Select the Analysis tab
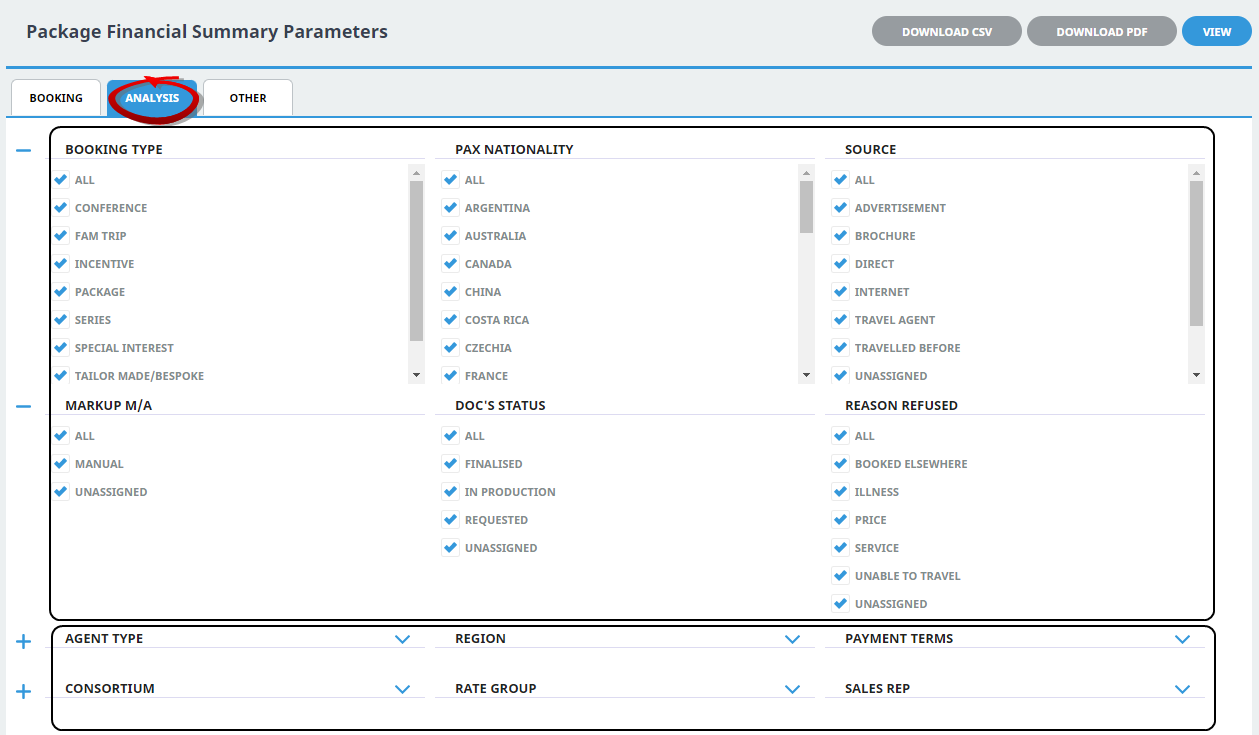Image resolution: width=1259 pixels, height=735 pixels. [152, 98]
